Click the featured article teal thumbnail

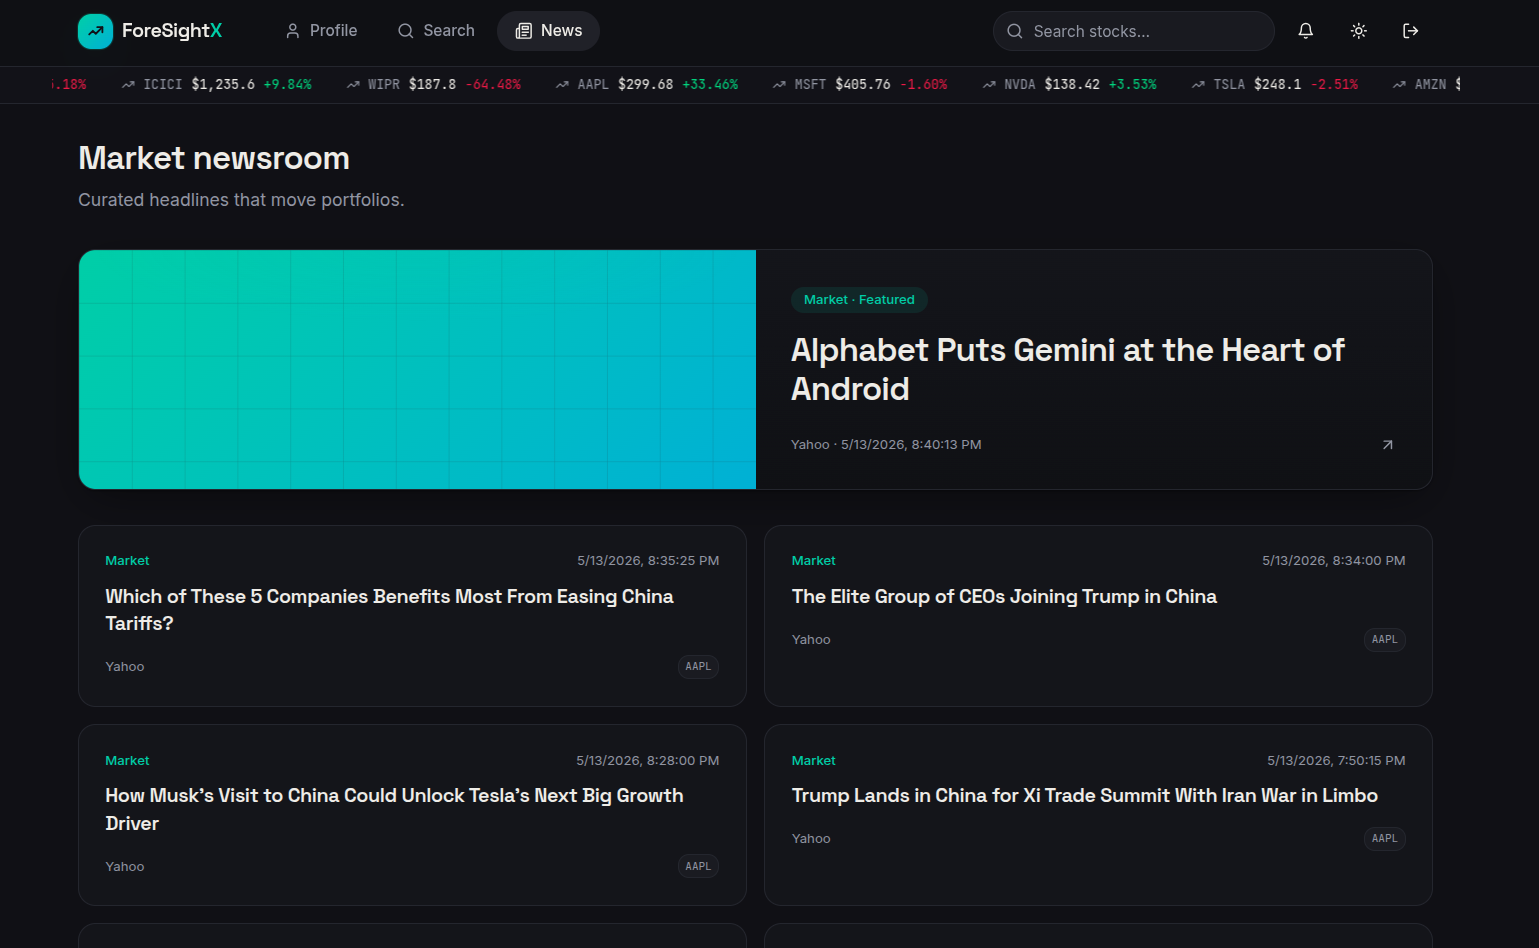tap(417, 369)
